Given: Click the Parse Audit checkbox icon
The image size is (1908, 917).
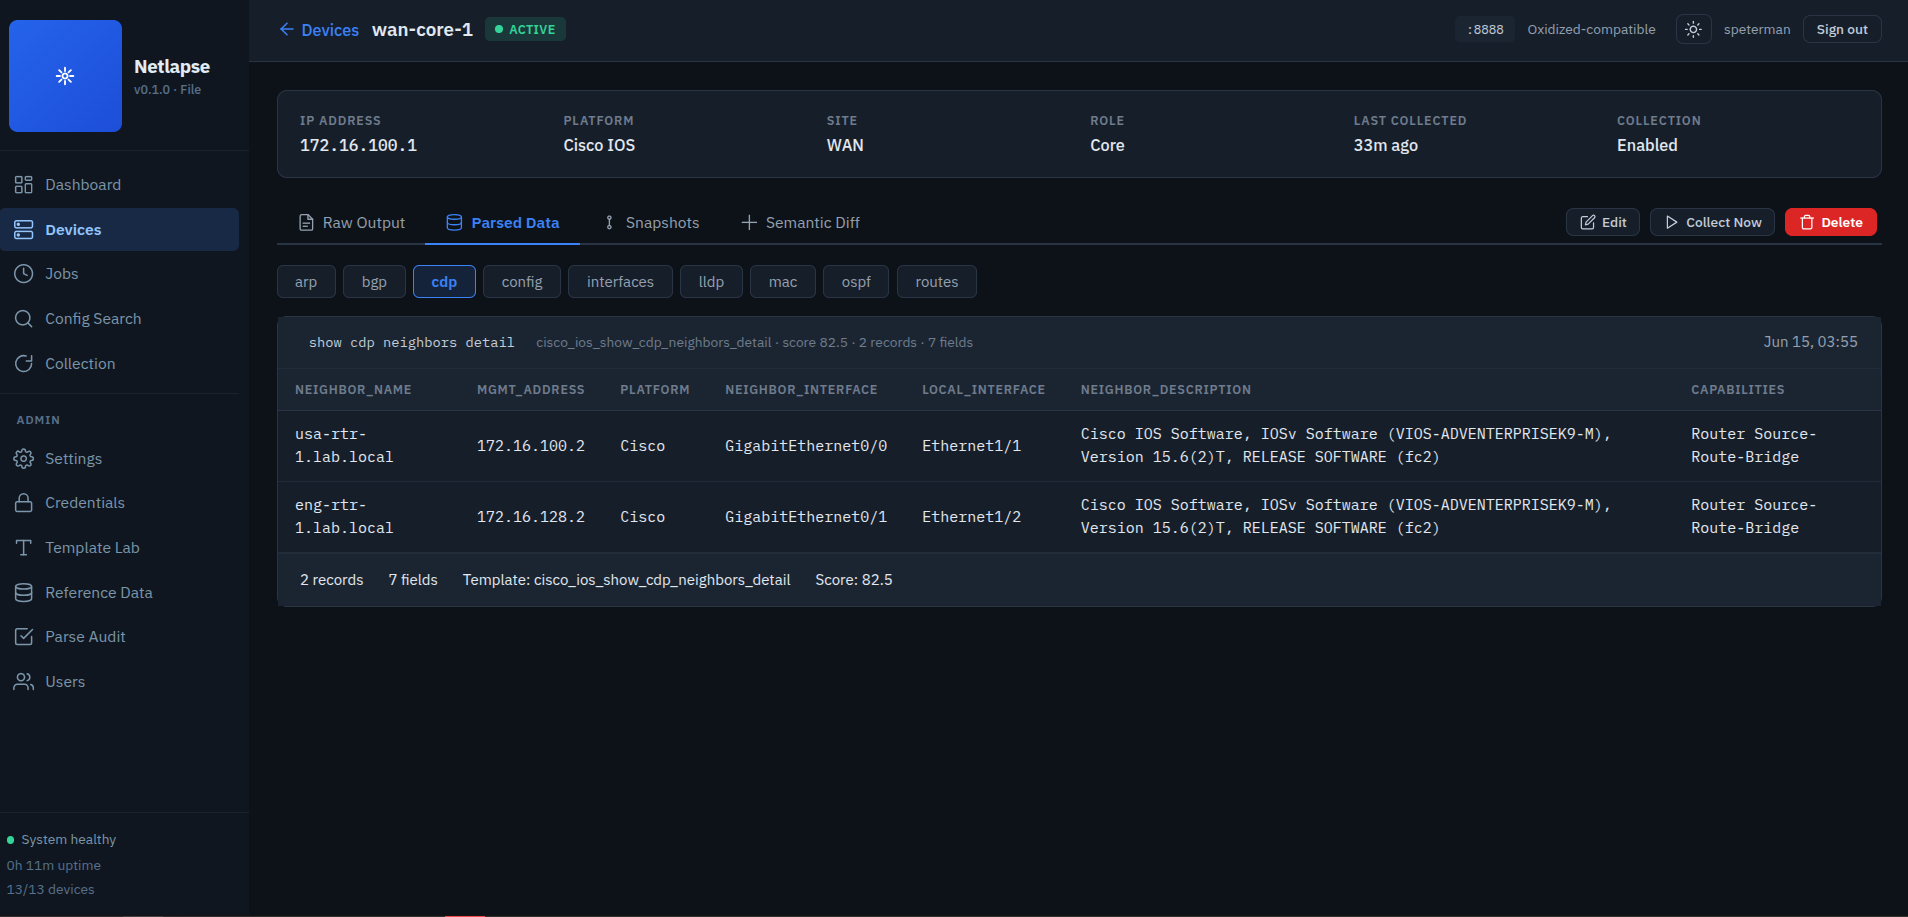Looking at the screenshot, I should tap(24, 637).
